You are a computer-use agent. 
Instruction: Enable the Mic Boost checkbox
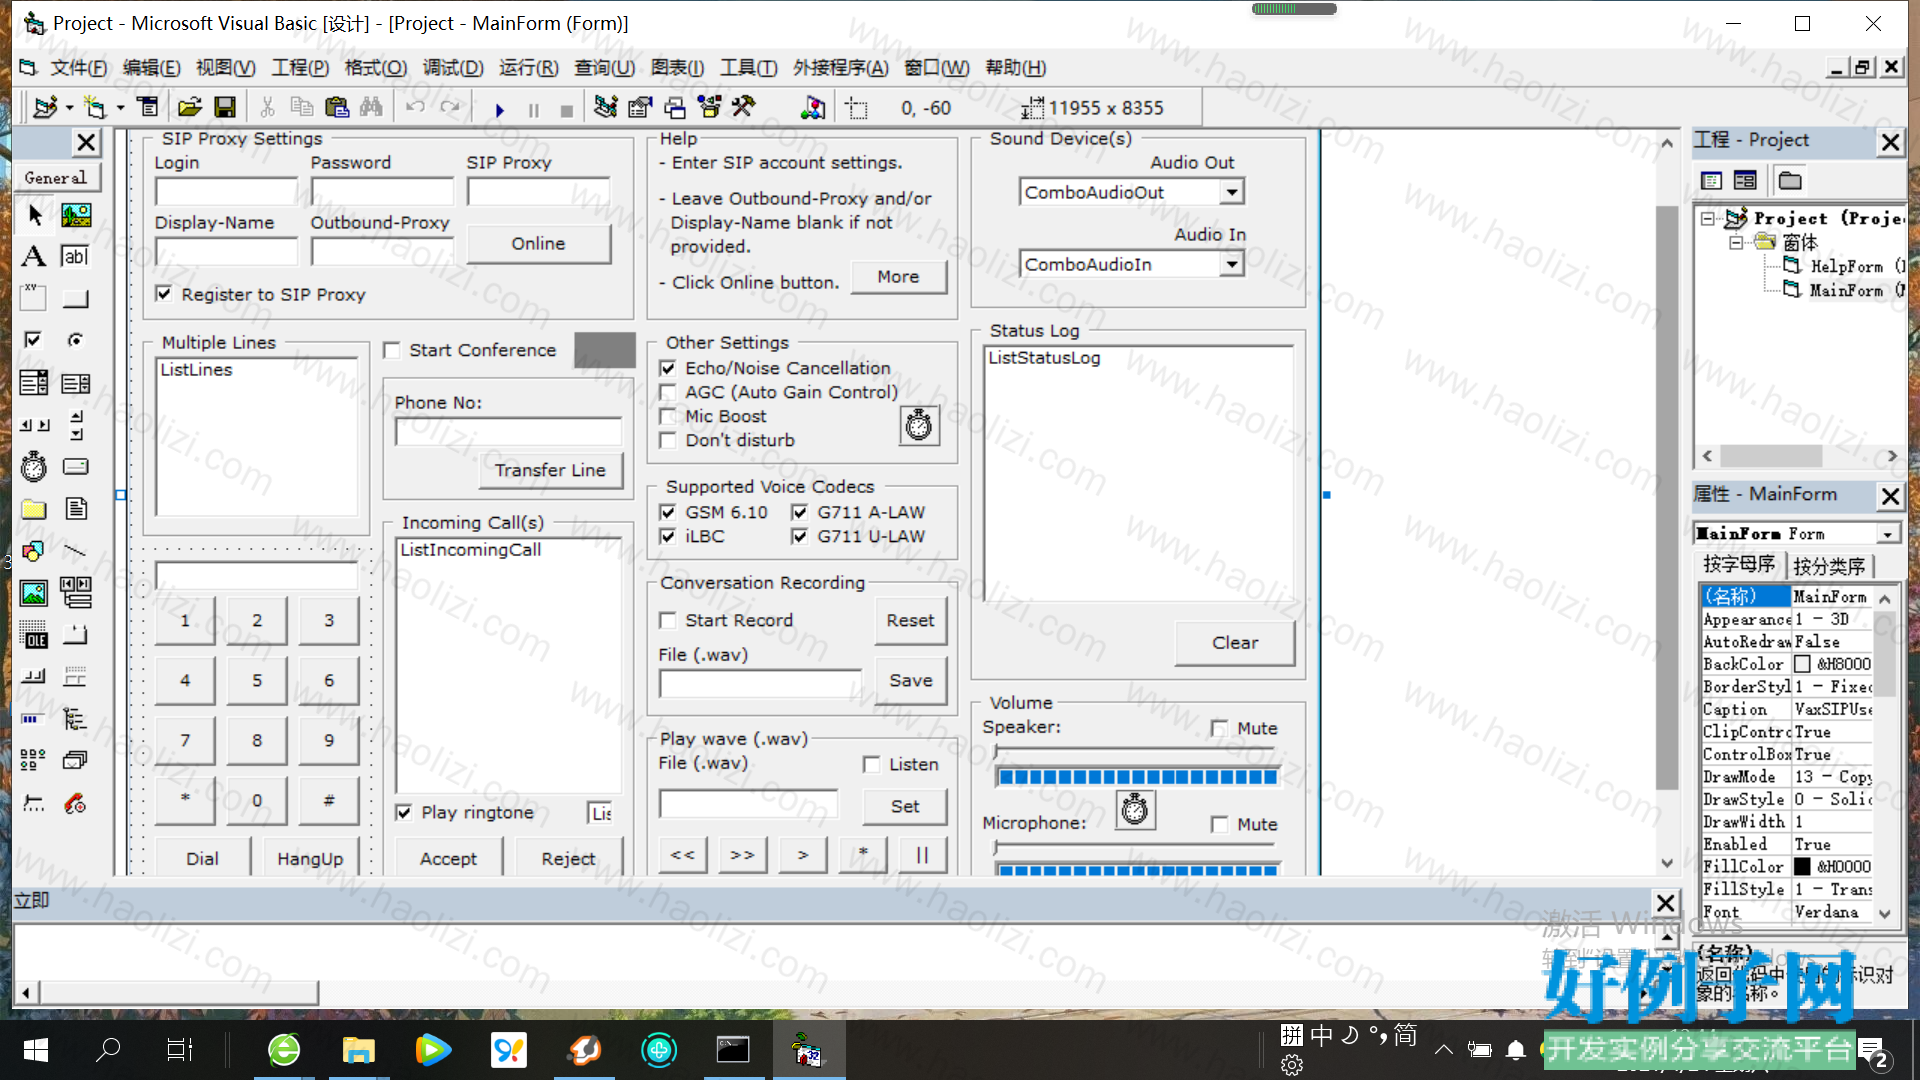668,416
